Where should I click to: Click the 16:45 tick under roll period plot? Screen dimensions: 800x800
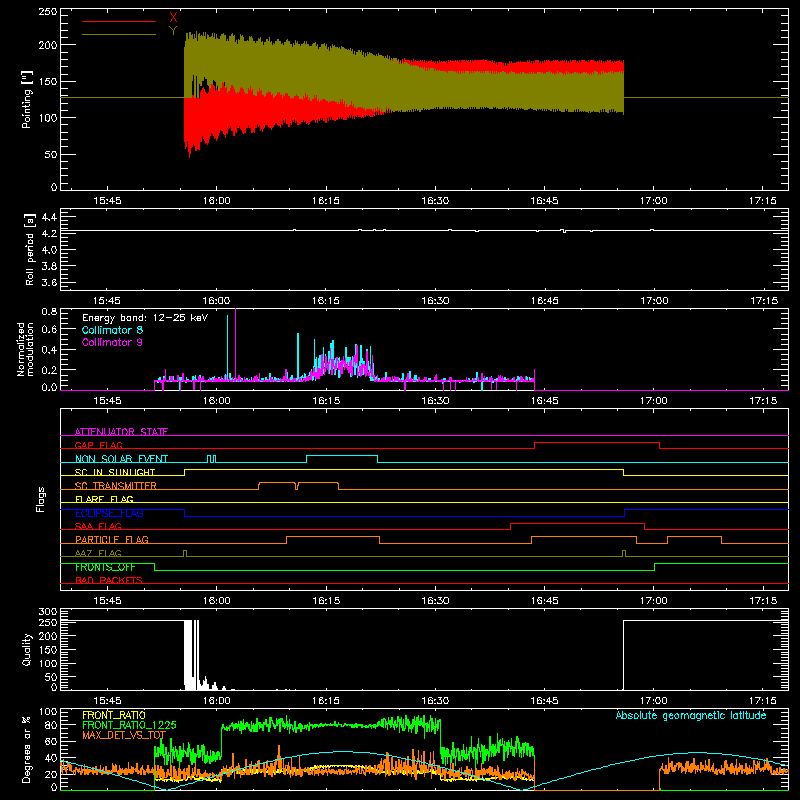coord(544,301)
